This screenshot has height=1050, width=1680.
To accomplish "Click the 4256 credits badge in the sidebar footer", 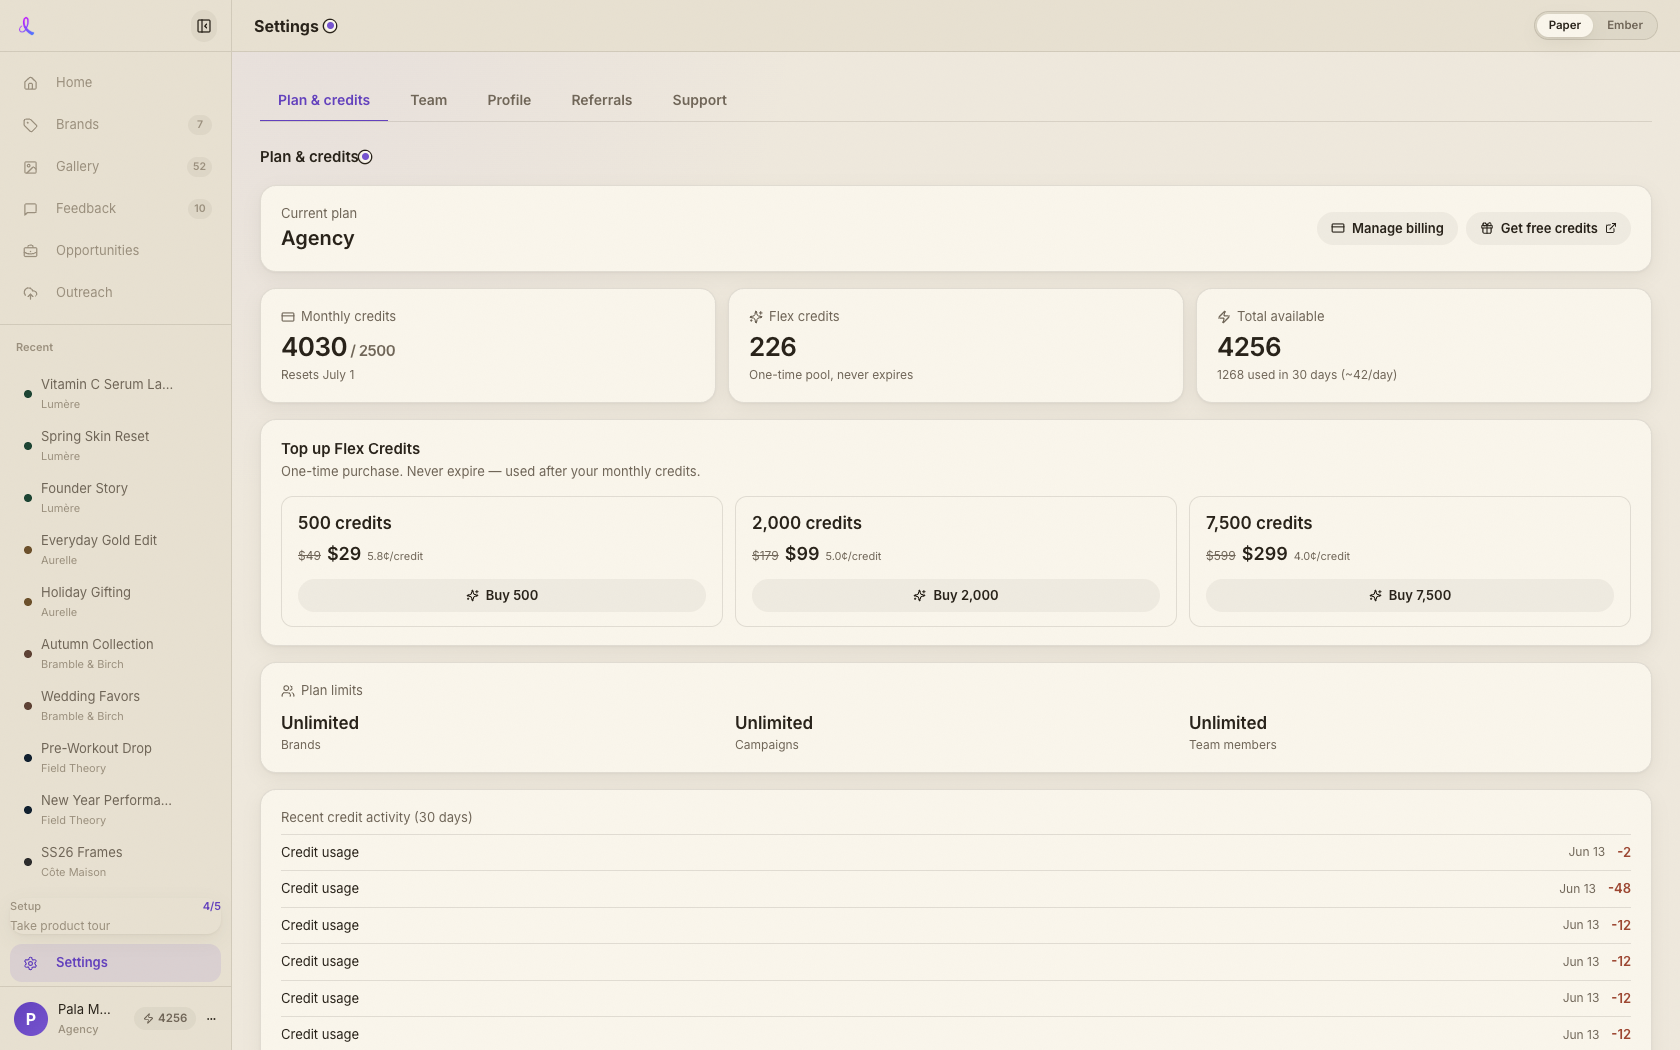I will coord(165,1019).
